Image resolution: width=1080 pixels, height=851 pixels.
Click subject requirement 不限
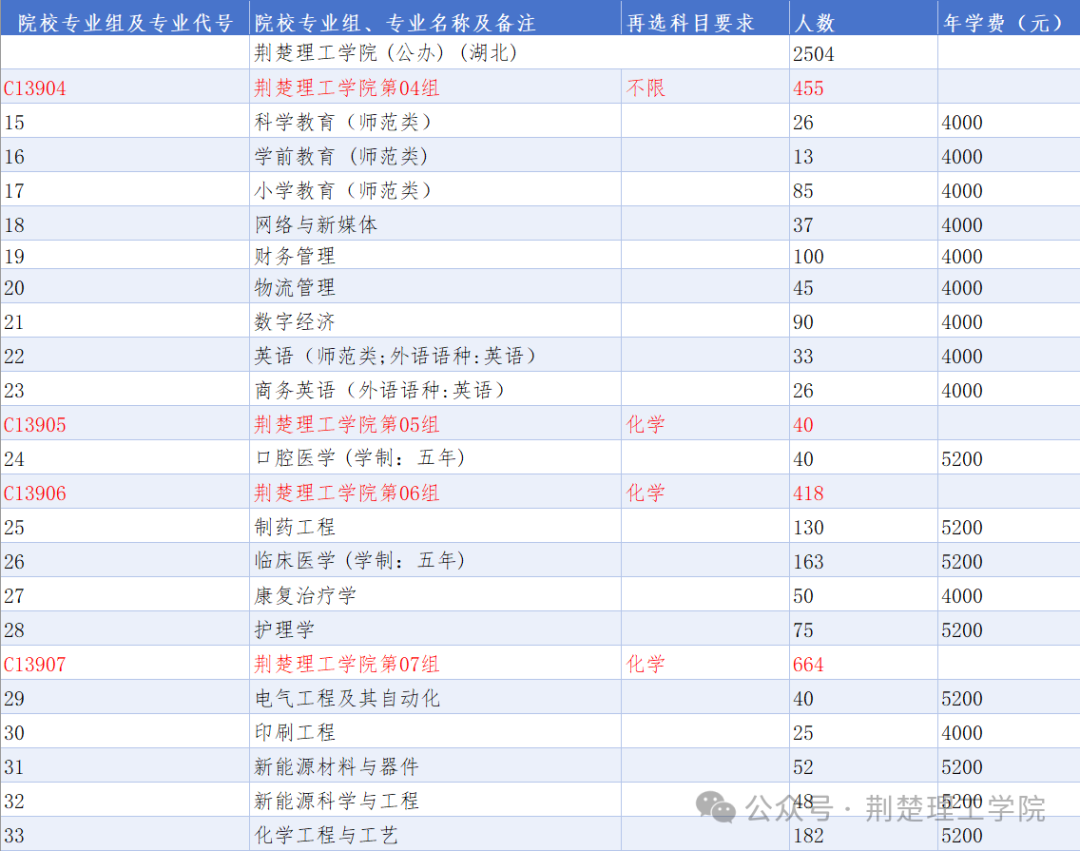645,87
